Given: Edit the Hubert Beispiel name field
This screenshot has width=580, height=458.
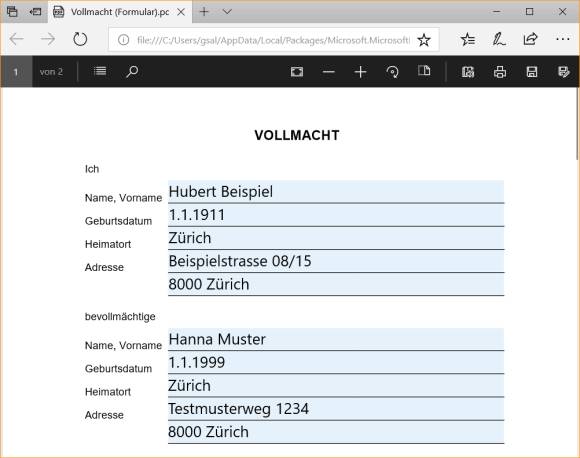Looking at the screenshot, I should 336,192.
